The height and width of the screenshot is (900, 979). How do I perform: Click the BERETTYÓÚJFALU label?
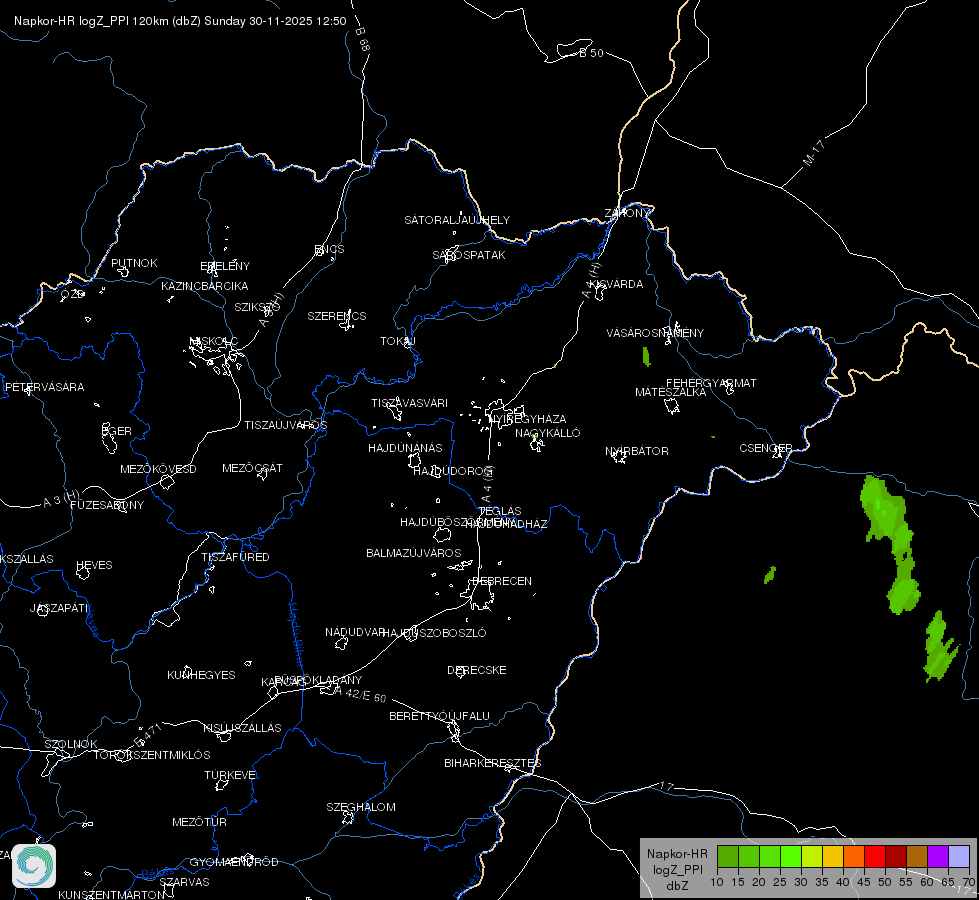point(439,716)
